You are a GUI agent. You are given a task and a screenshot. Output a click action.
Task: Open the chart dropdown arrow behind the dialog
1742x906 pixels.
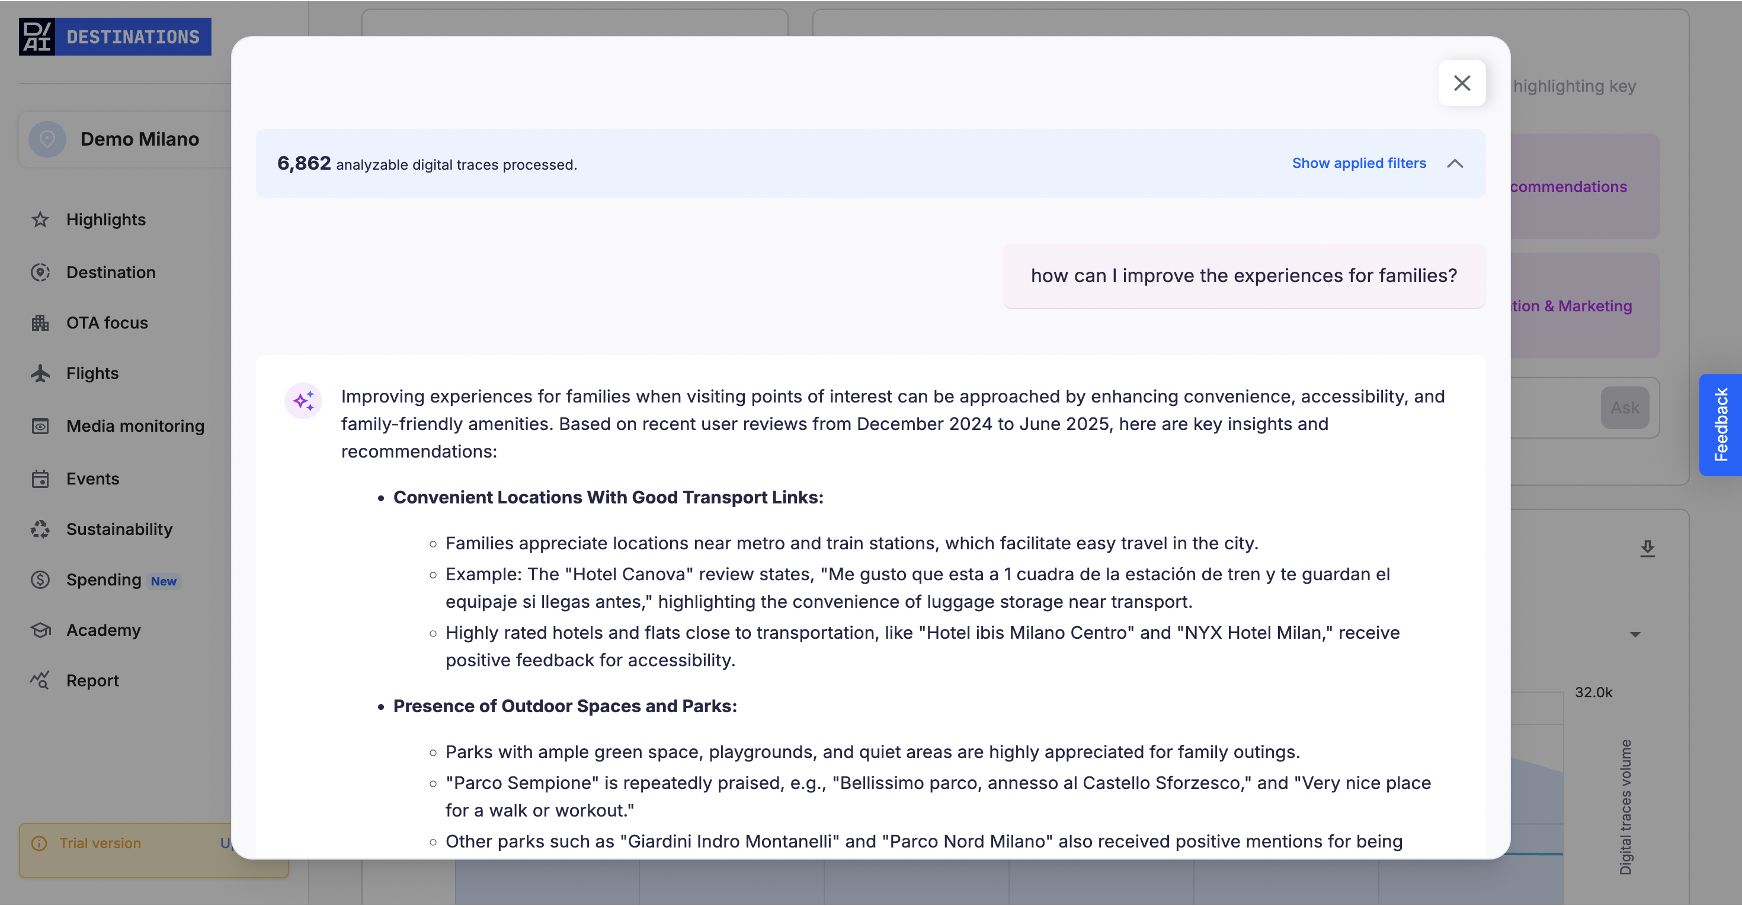click(1635, 634)
